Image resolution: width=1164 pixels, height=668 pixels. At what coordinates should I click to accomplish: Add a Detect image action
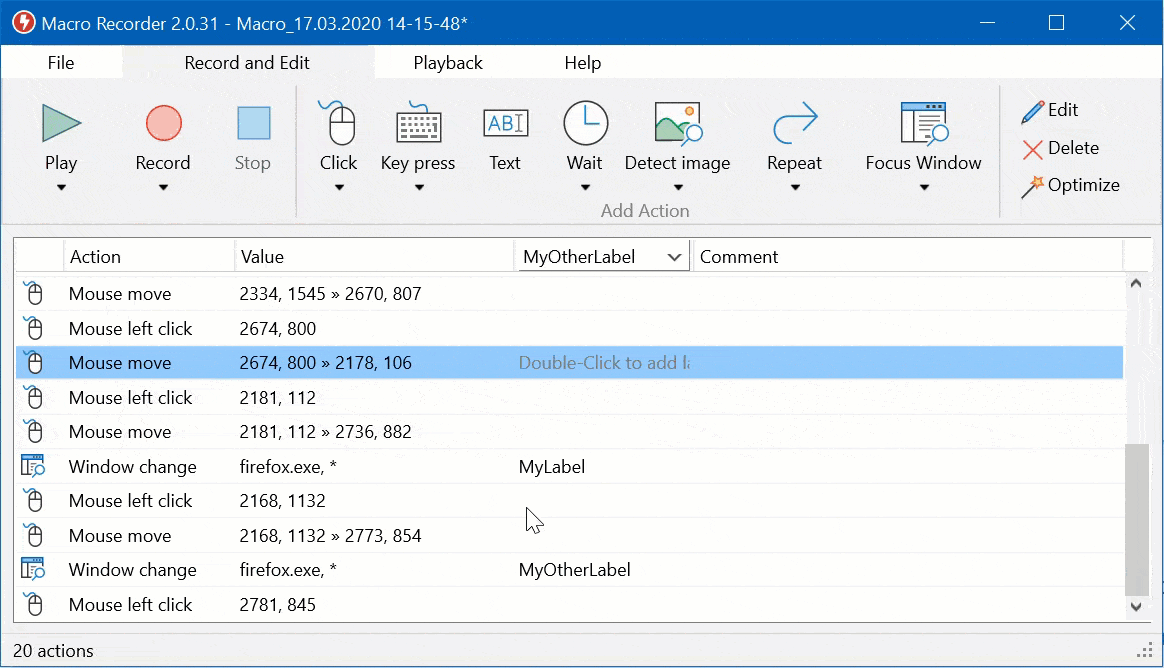tap(677, 124)
